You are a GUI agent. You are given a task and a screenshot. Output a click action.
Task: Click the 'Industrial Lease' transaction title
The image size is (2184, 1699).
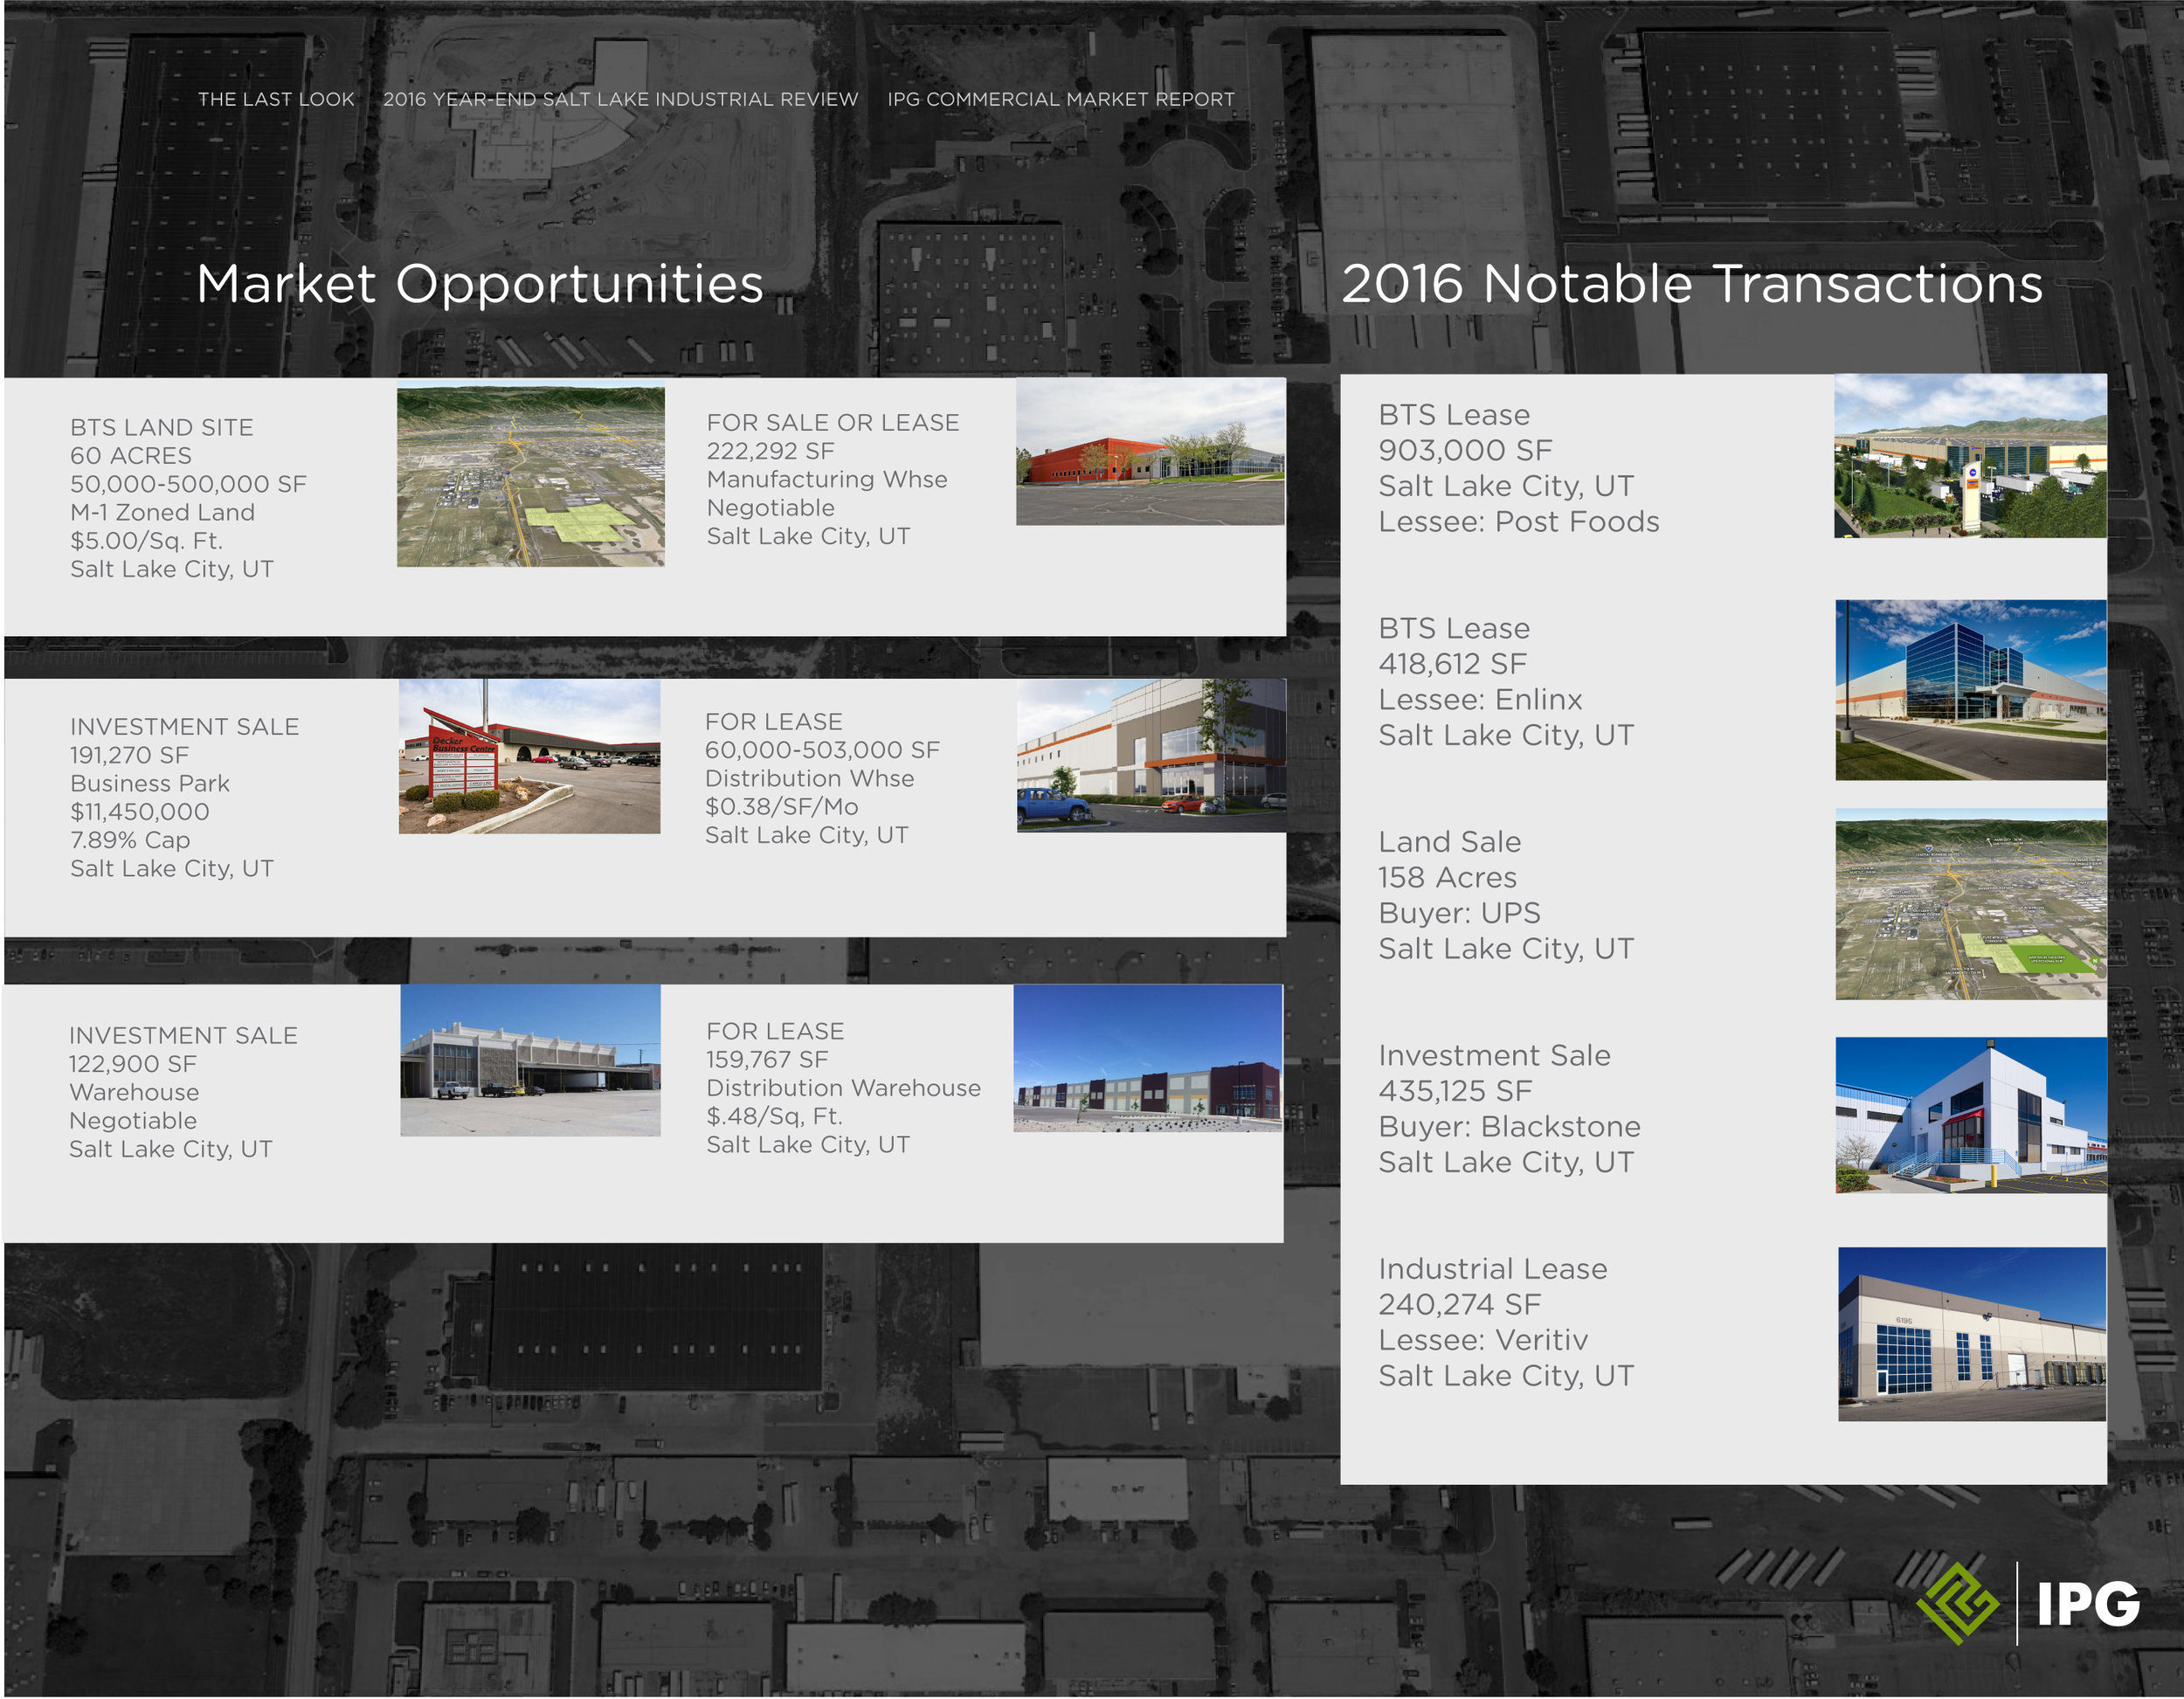(1493, 1269)
